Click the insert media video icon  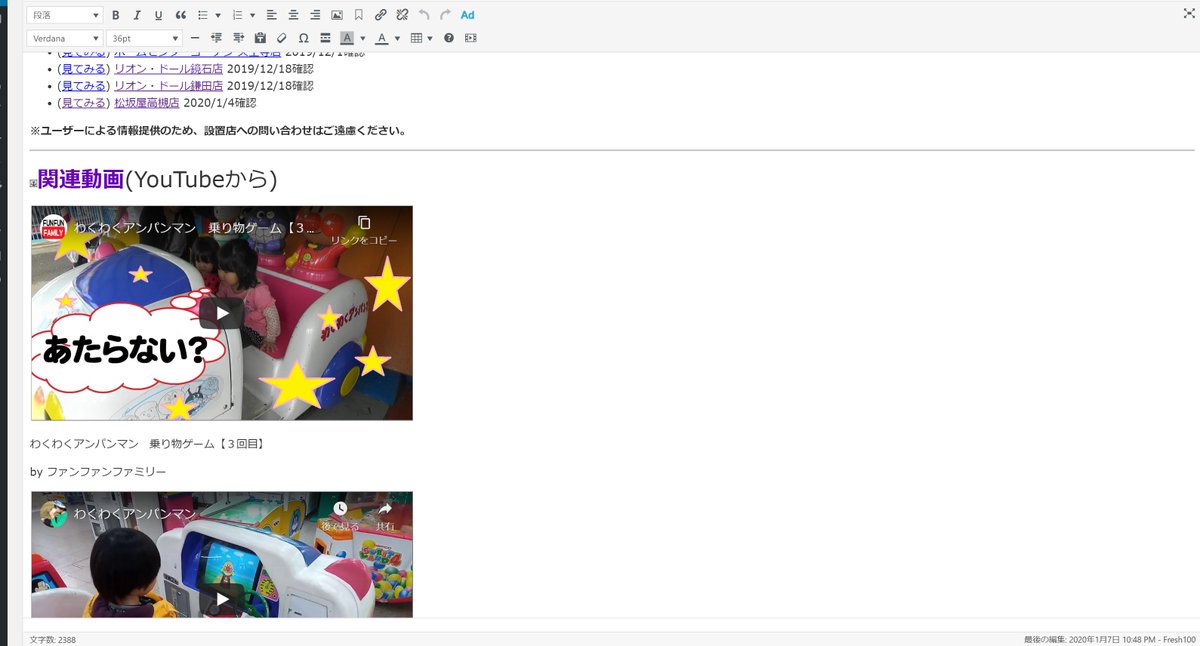point(471,38)
